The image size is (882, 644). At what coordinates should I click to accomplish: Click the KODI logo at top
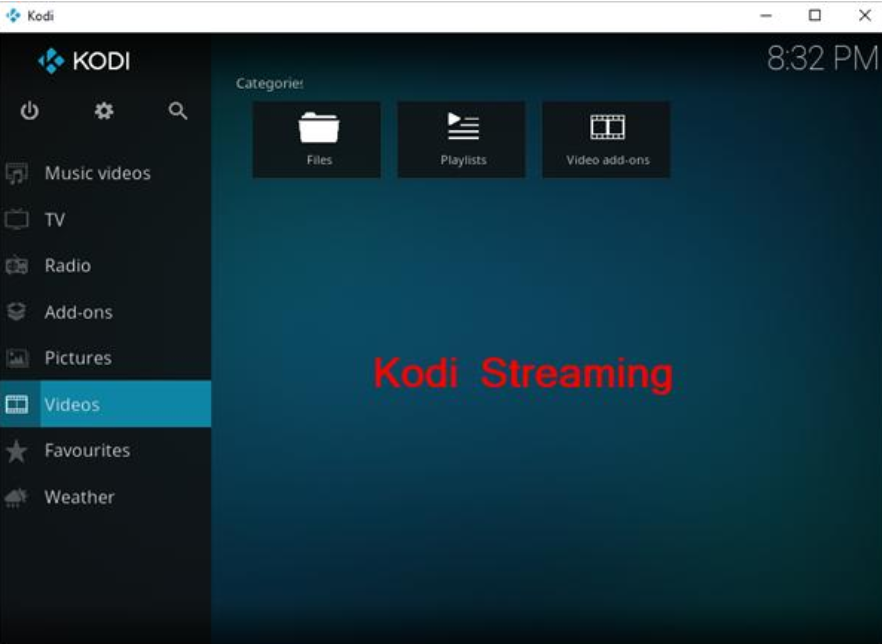pyautogui.click(x=84, y=62)
